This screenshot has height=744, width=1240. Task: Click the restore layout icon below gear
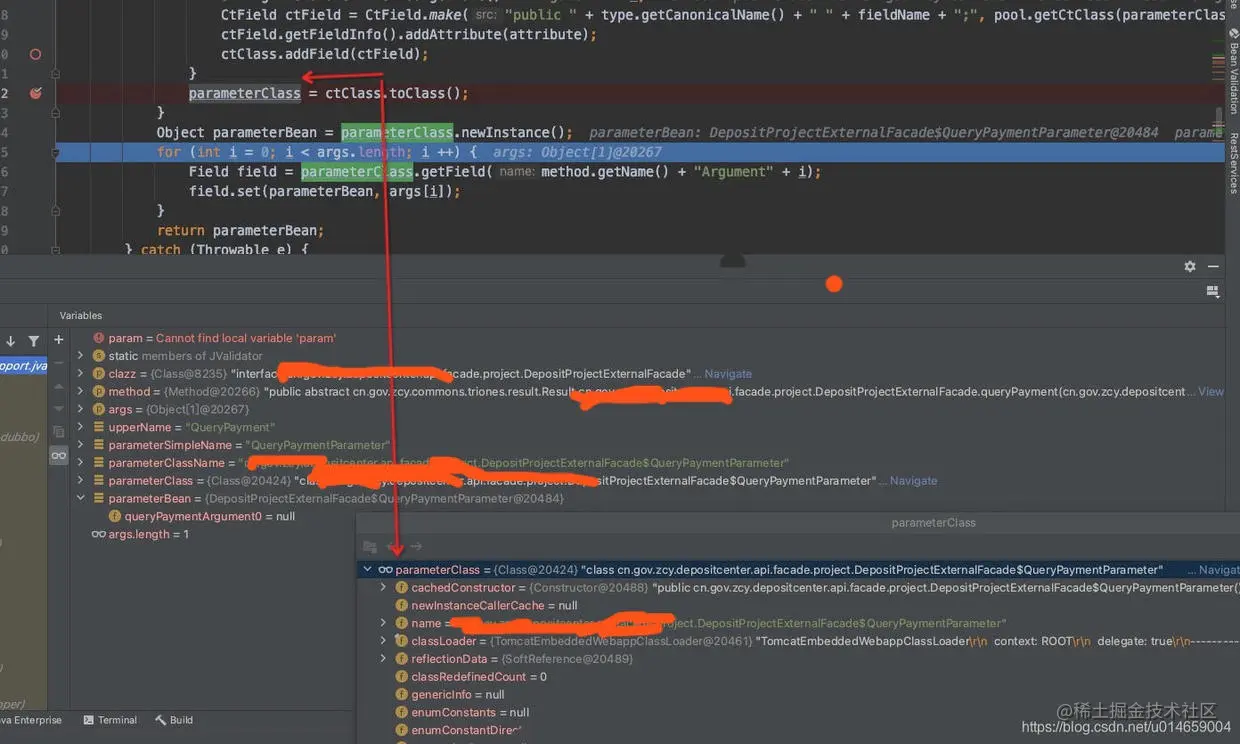coord(1213,291)
